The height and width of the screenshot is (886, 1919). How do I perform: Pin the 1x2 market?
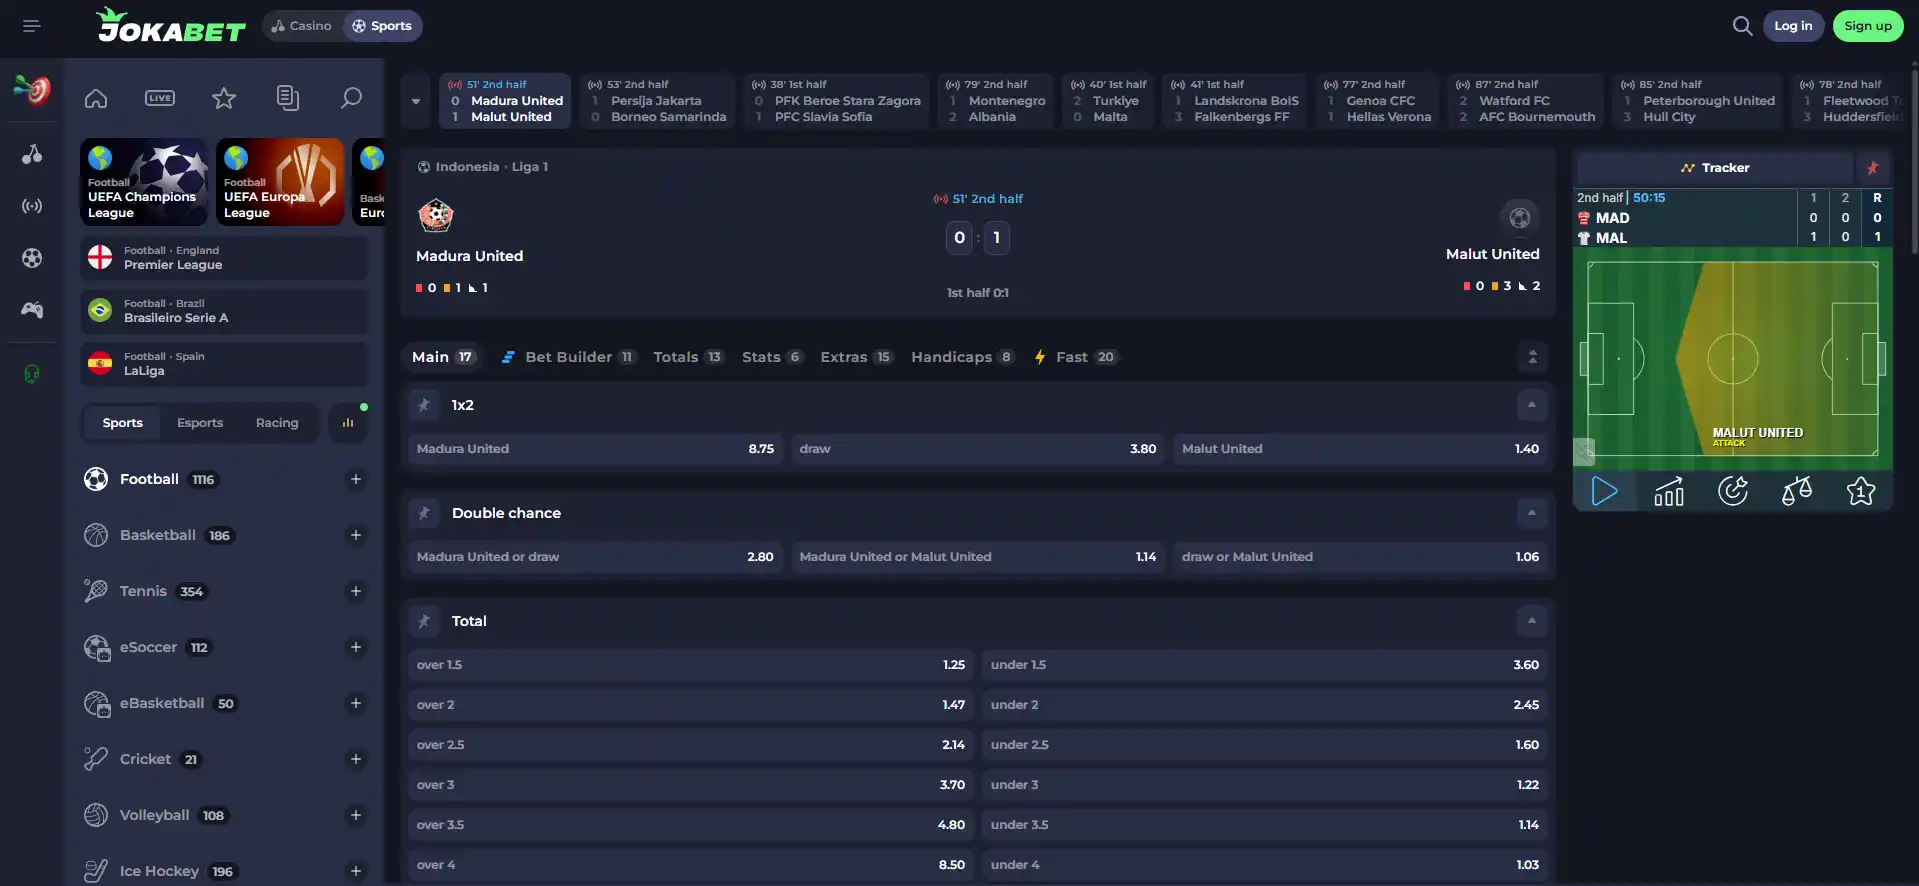424,405
